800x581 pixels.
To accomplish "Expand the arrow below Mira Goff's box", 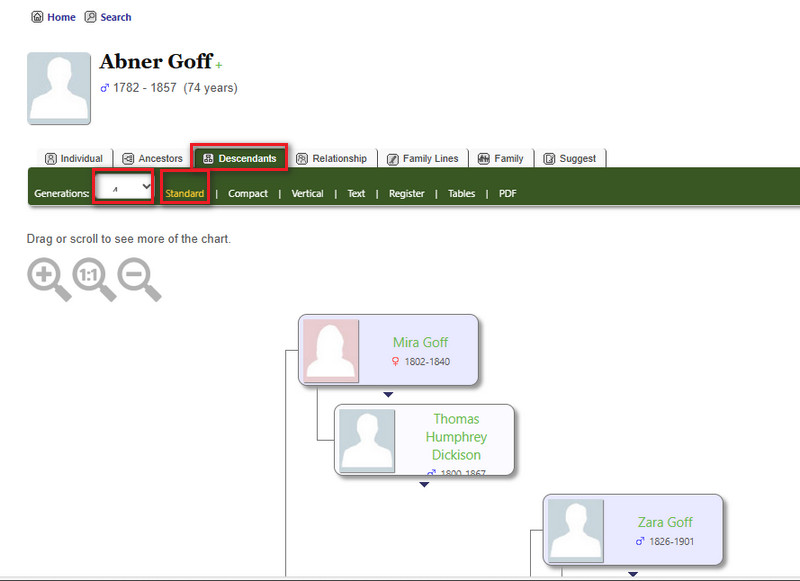I will coord(388,395).
